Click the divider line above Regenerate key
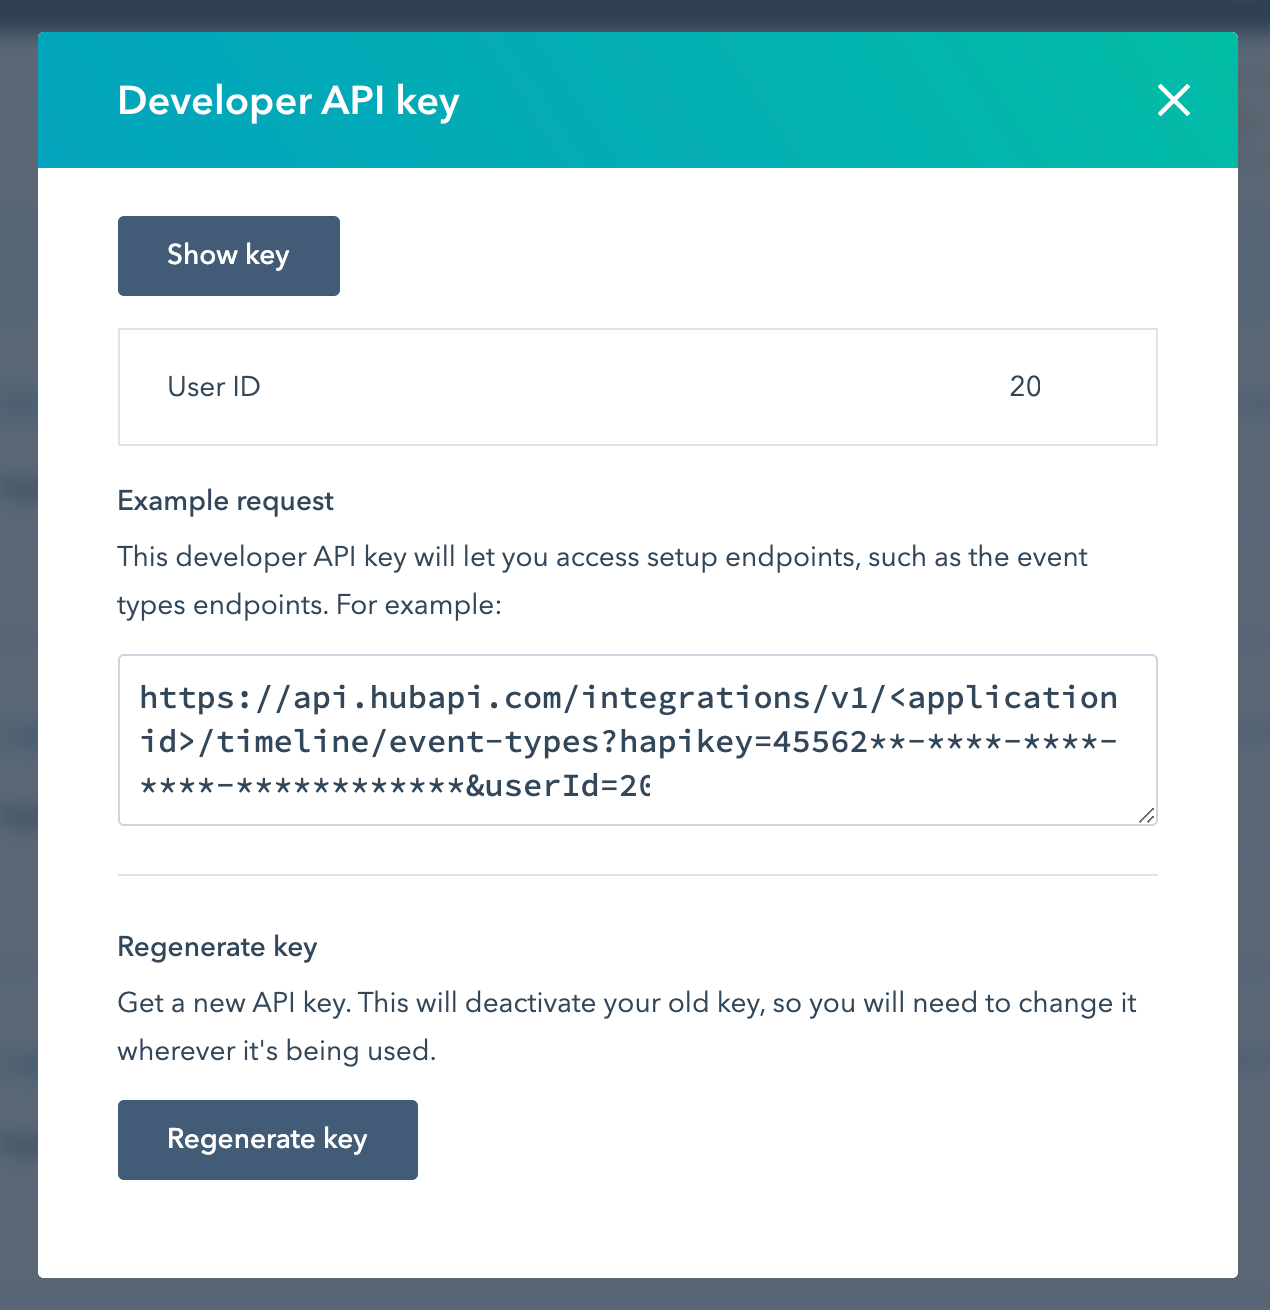Viewport: 1270px width, 1310px height. [x=638, y=875]
